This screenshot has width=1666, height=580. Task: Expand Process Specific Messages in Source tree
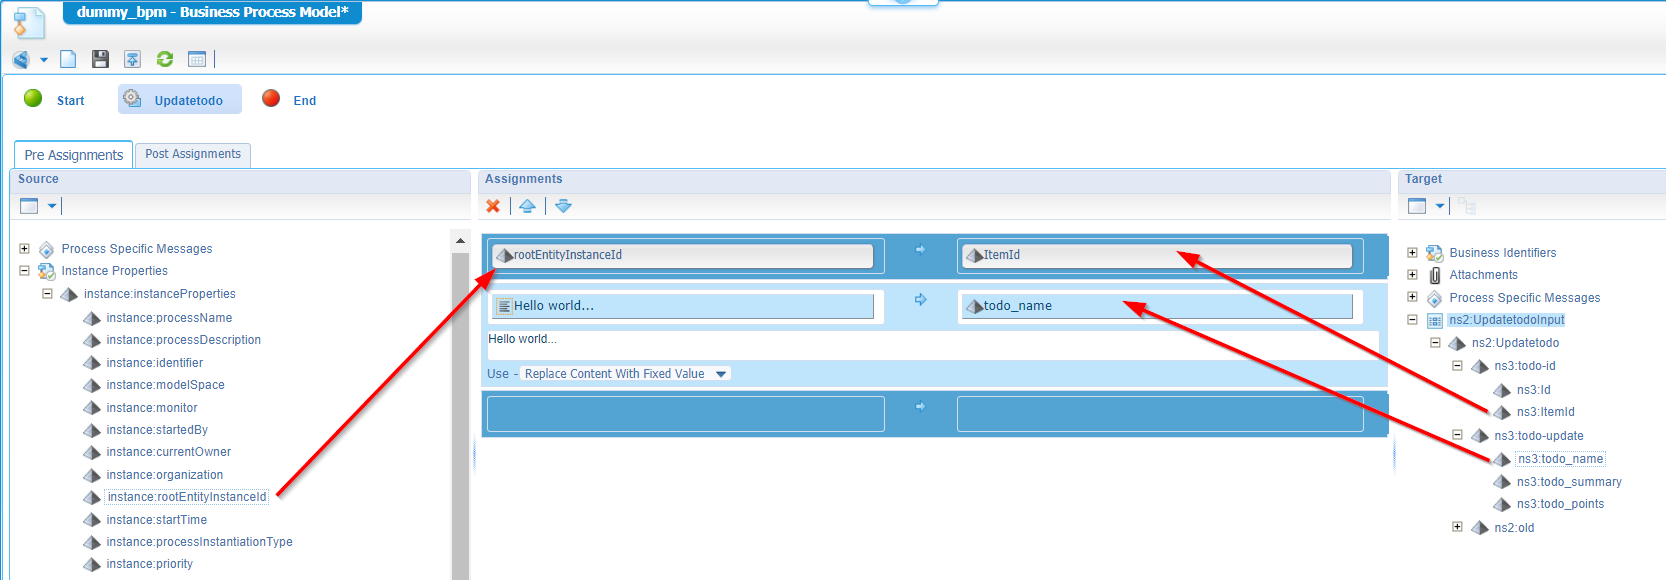click(x=25, y=248)
